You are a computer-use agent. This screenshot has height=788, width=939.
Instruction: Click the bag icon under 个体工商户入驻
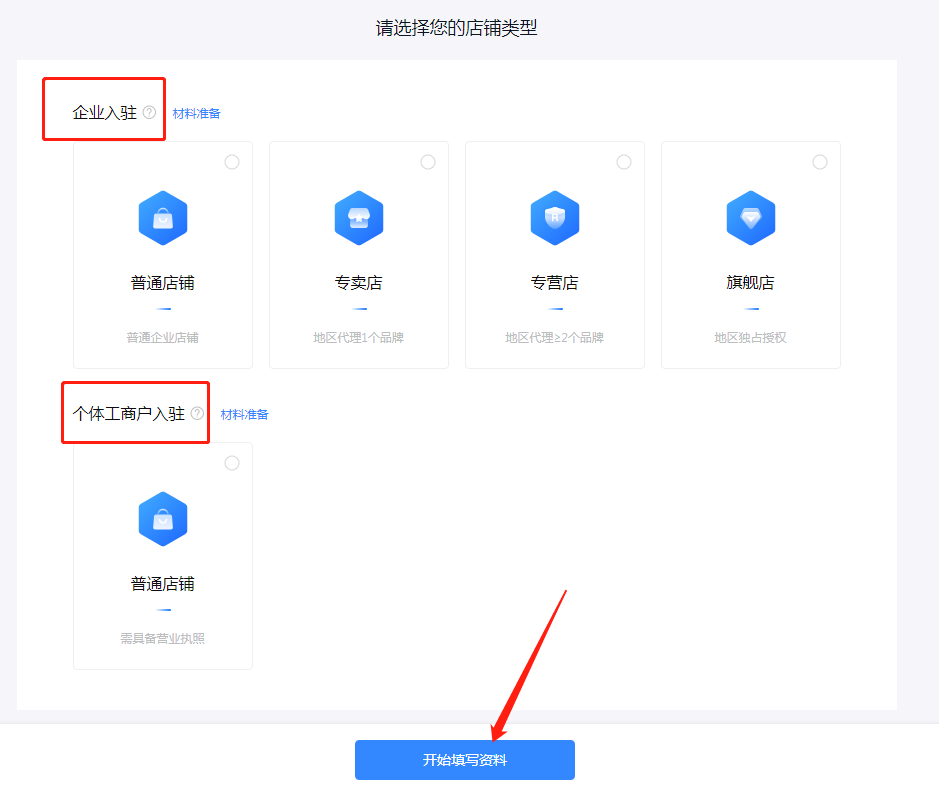162,518
